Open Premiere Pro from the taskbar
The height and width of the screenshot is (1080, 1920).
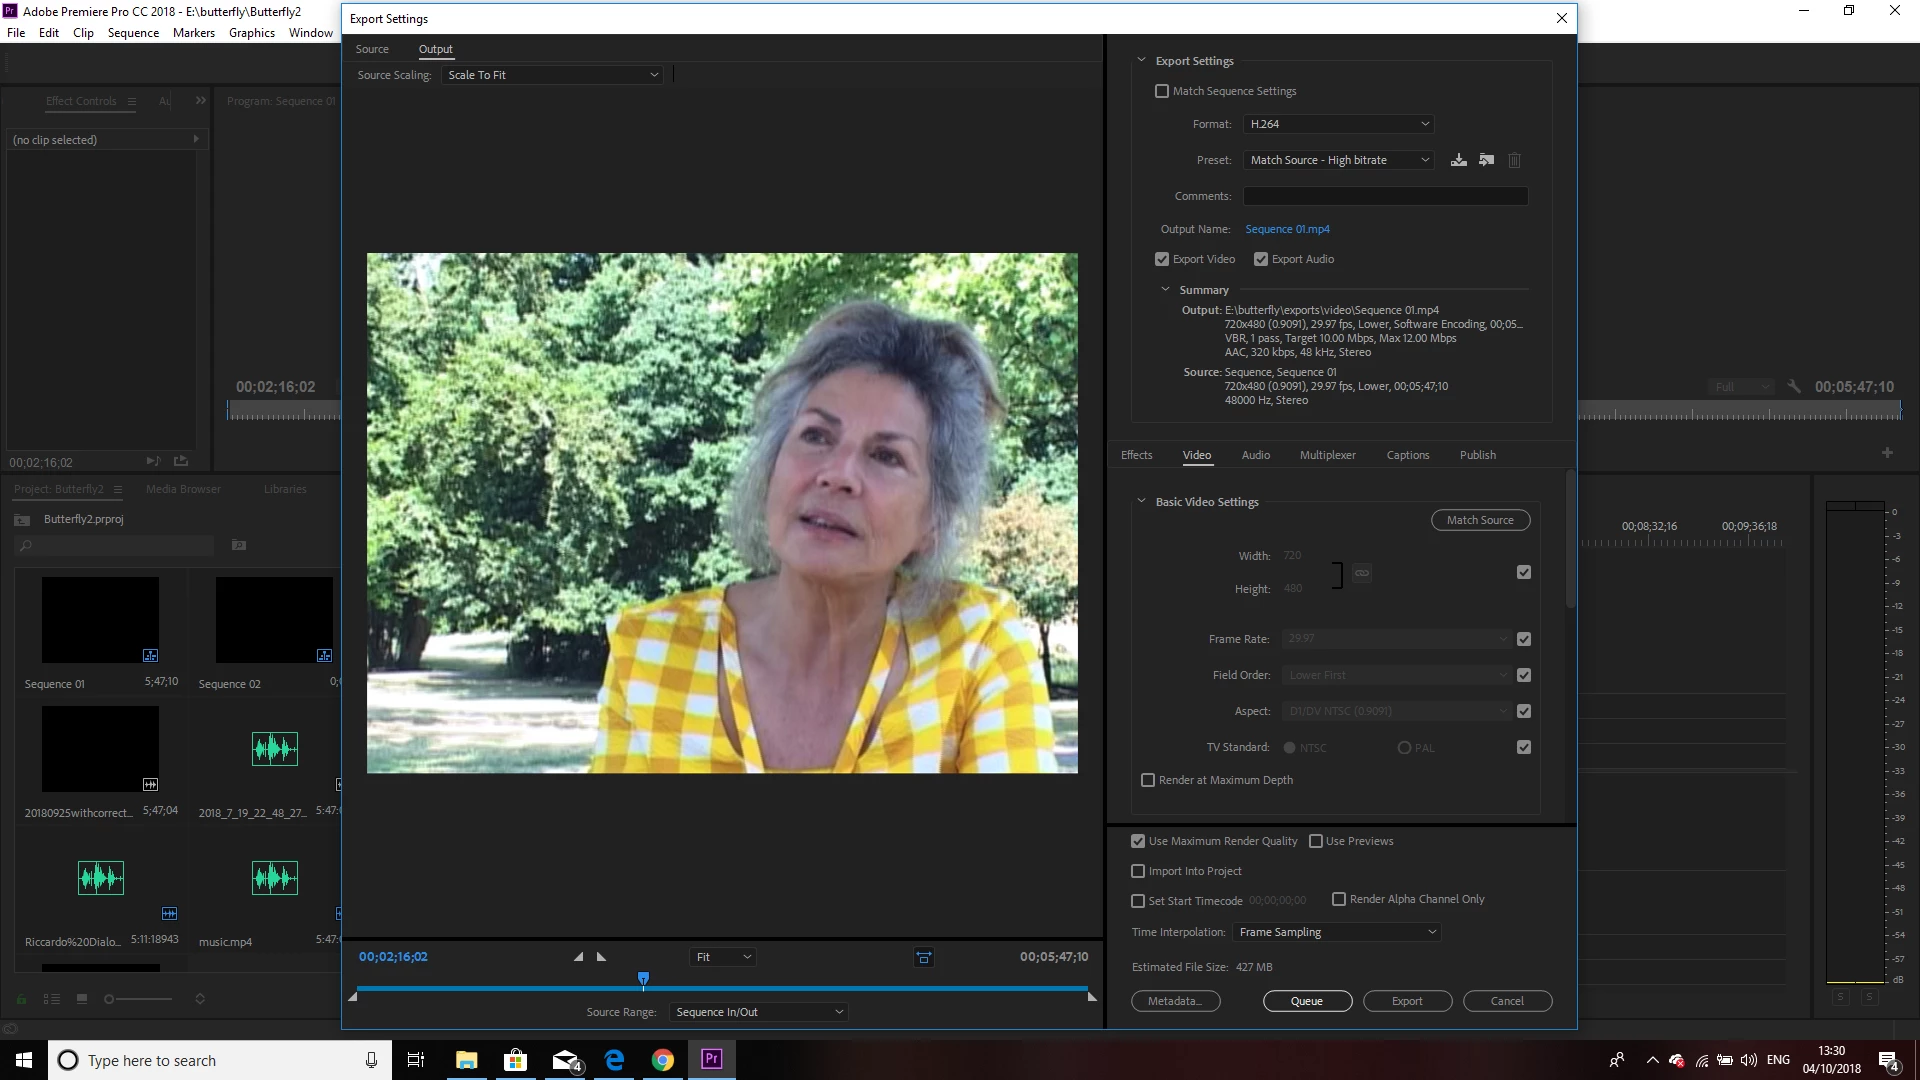711,1060
